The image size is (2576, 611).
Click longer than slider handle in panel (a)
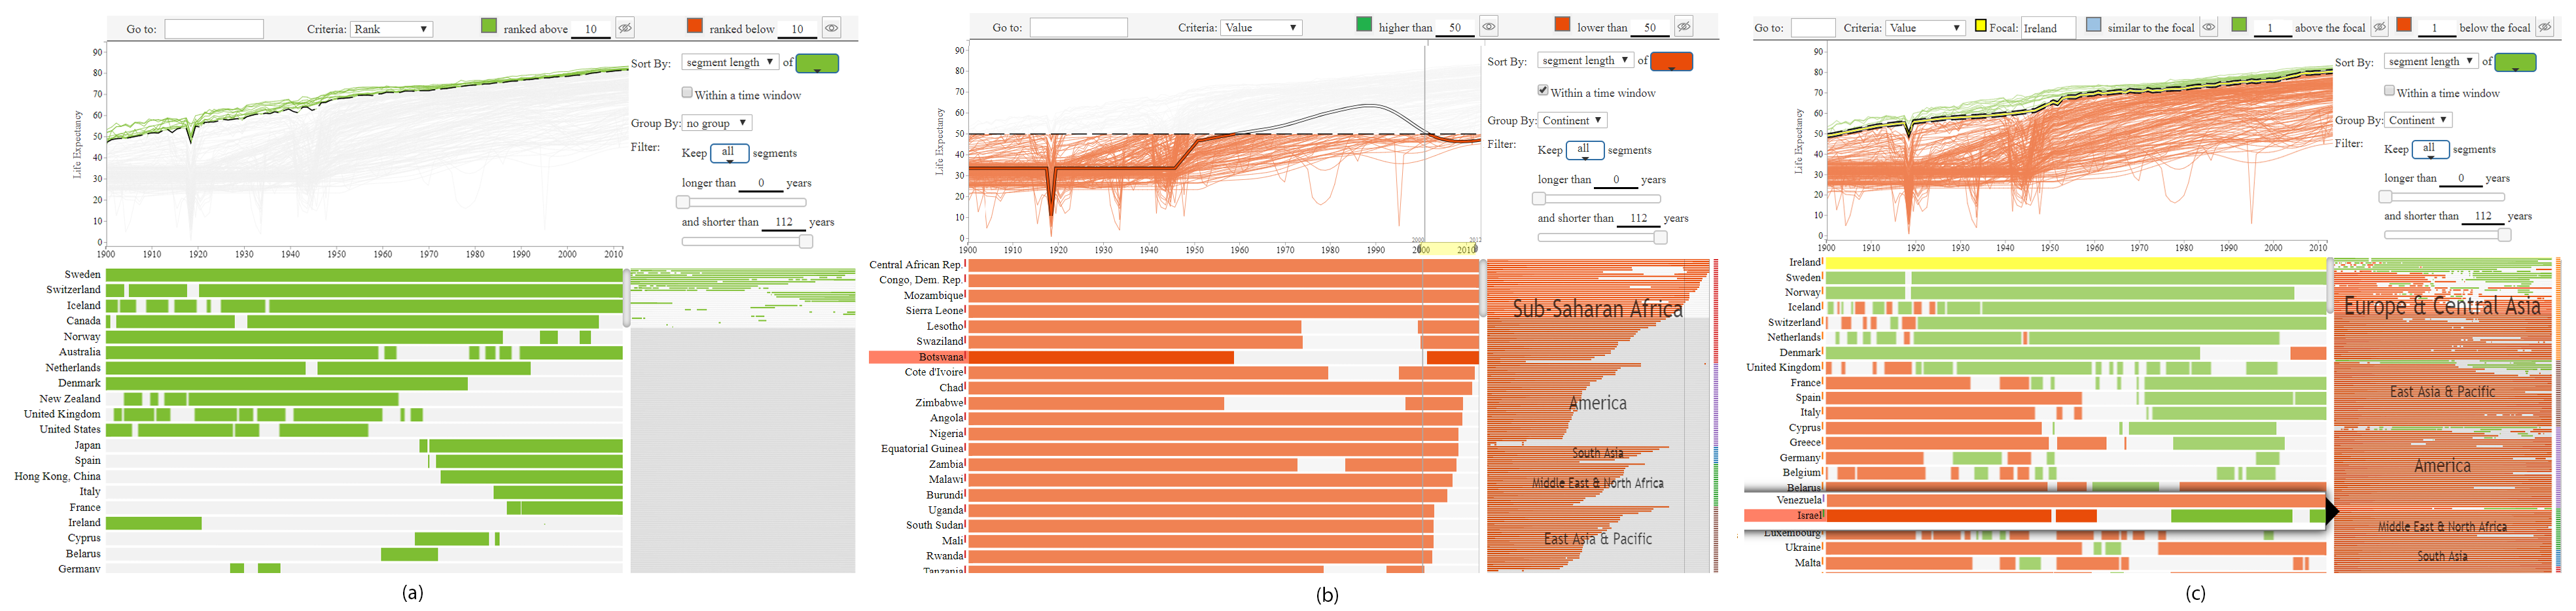[x=683, y=201]
